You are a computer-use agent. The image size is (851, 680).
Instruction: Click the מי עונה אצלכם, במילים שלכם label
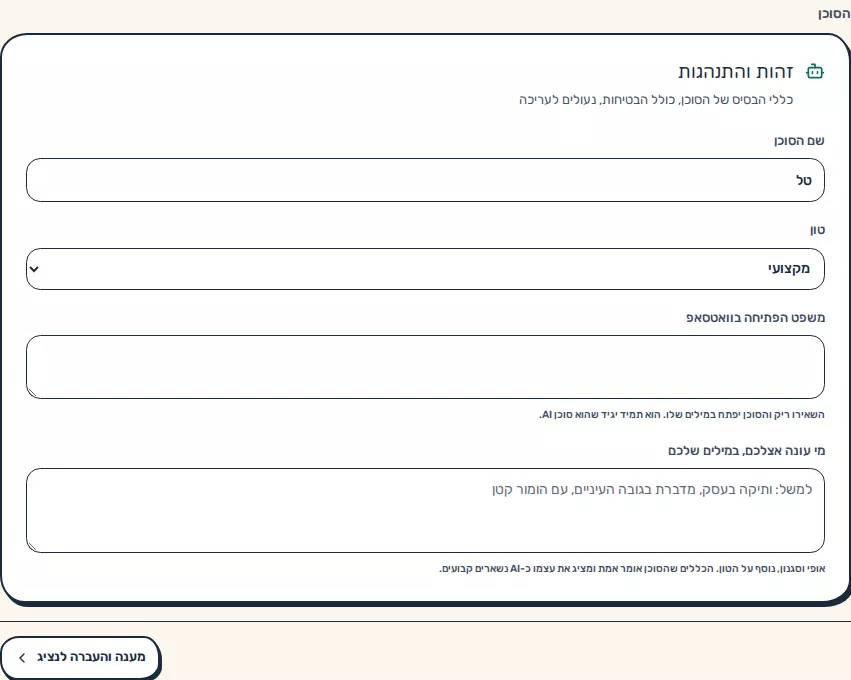(746, 451)
